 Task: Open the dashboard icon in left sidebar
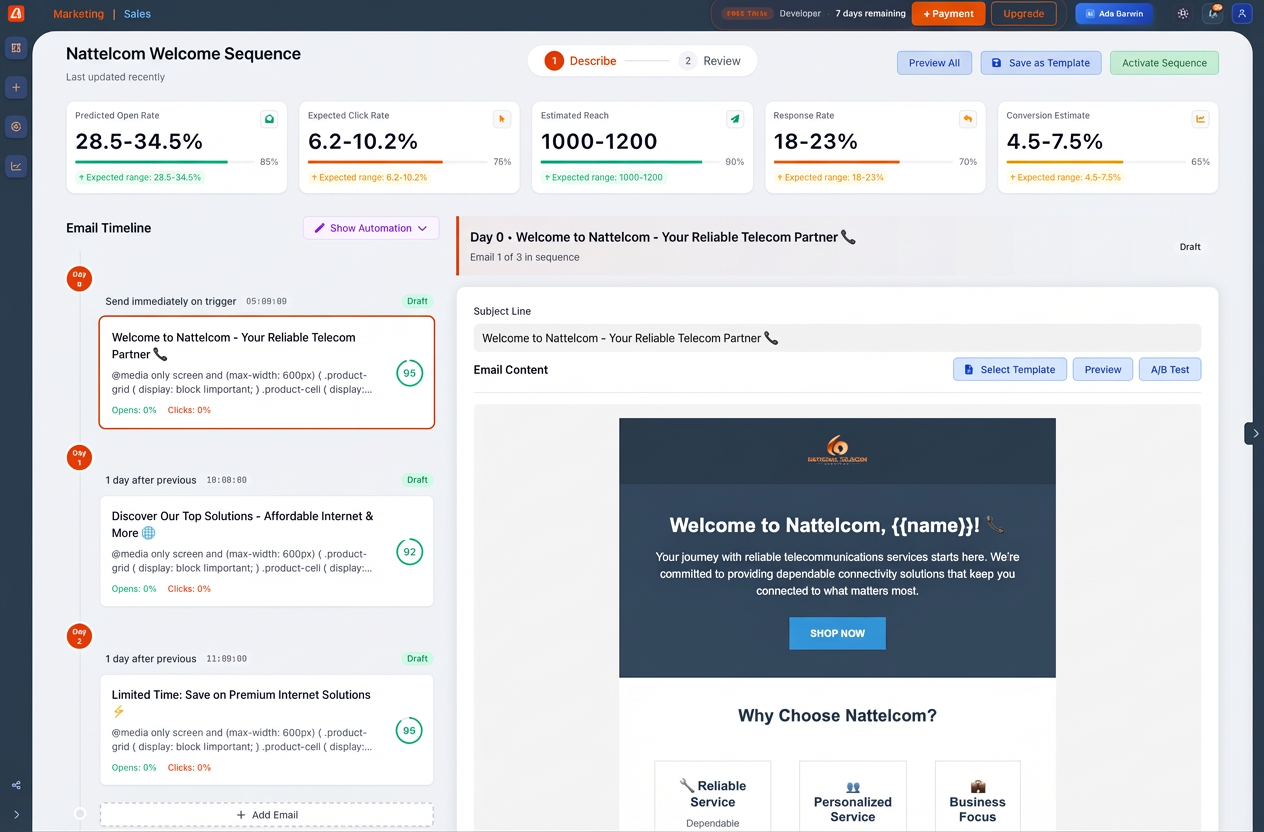click(x=16, y=48)
